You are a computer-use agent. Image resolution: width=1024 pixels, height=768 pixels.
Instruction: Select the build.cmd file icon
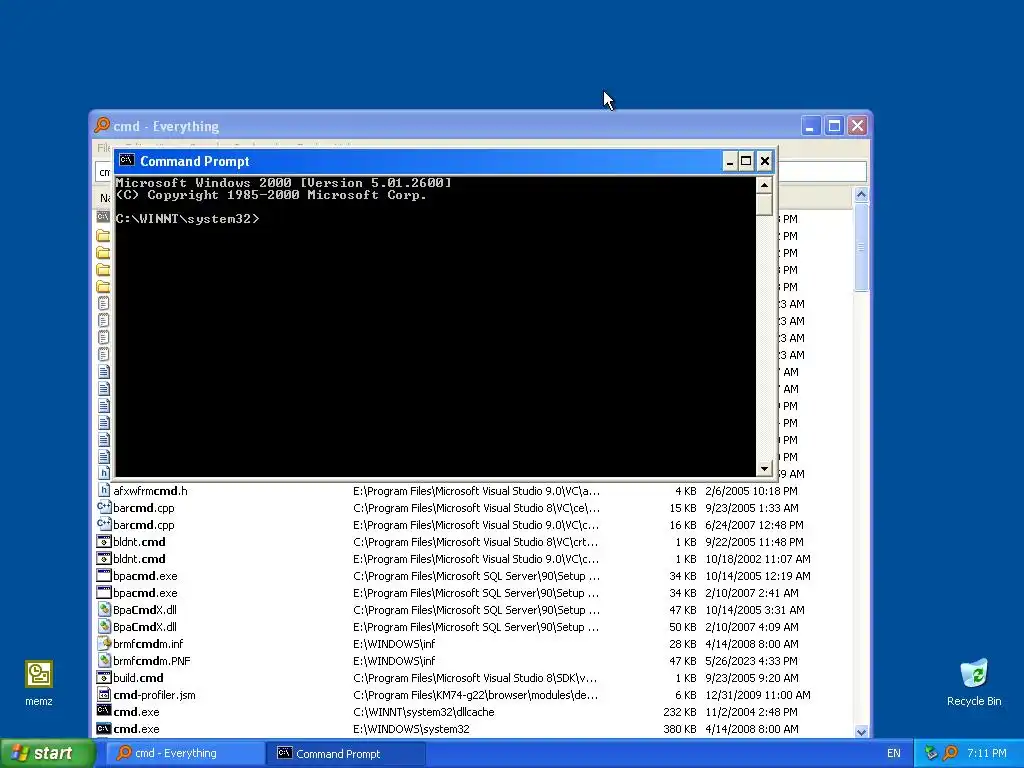(104, 677)
